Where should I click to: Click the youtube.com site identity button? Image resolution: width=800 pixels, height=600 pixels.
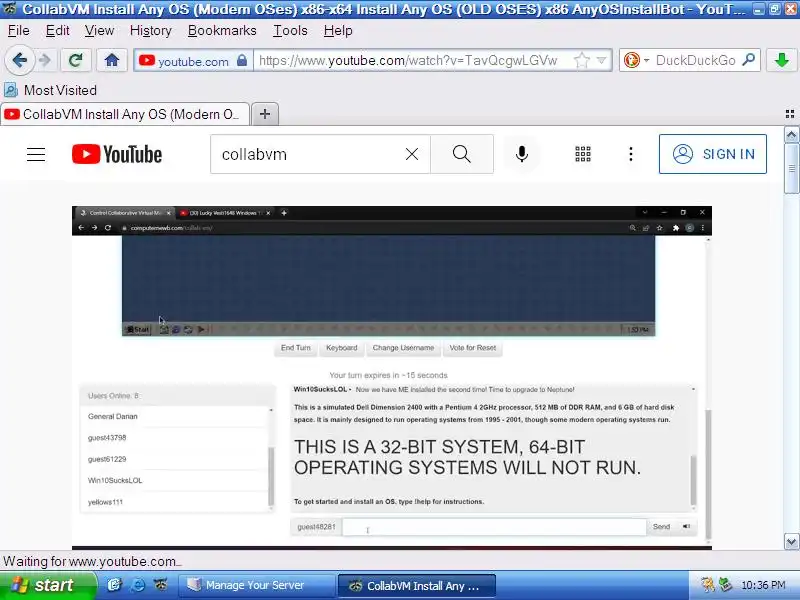[x=193, y=61]
